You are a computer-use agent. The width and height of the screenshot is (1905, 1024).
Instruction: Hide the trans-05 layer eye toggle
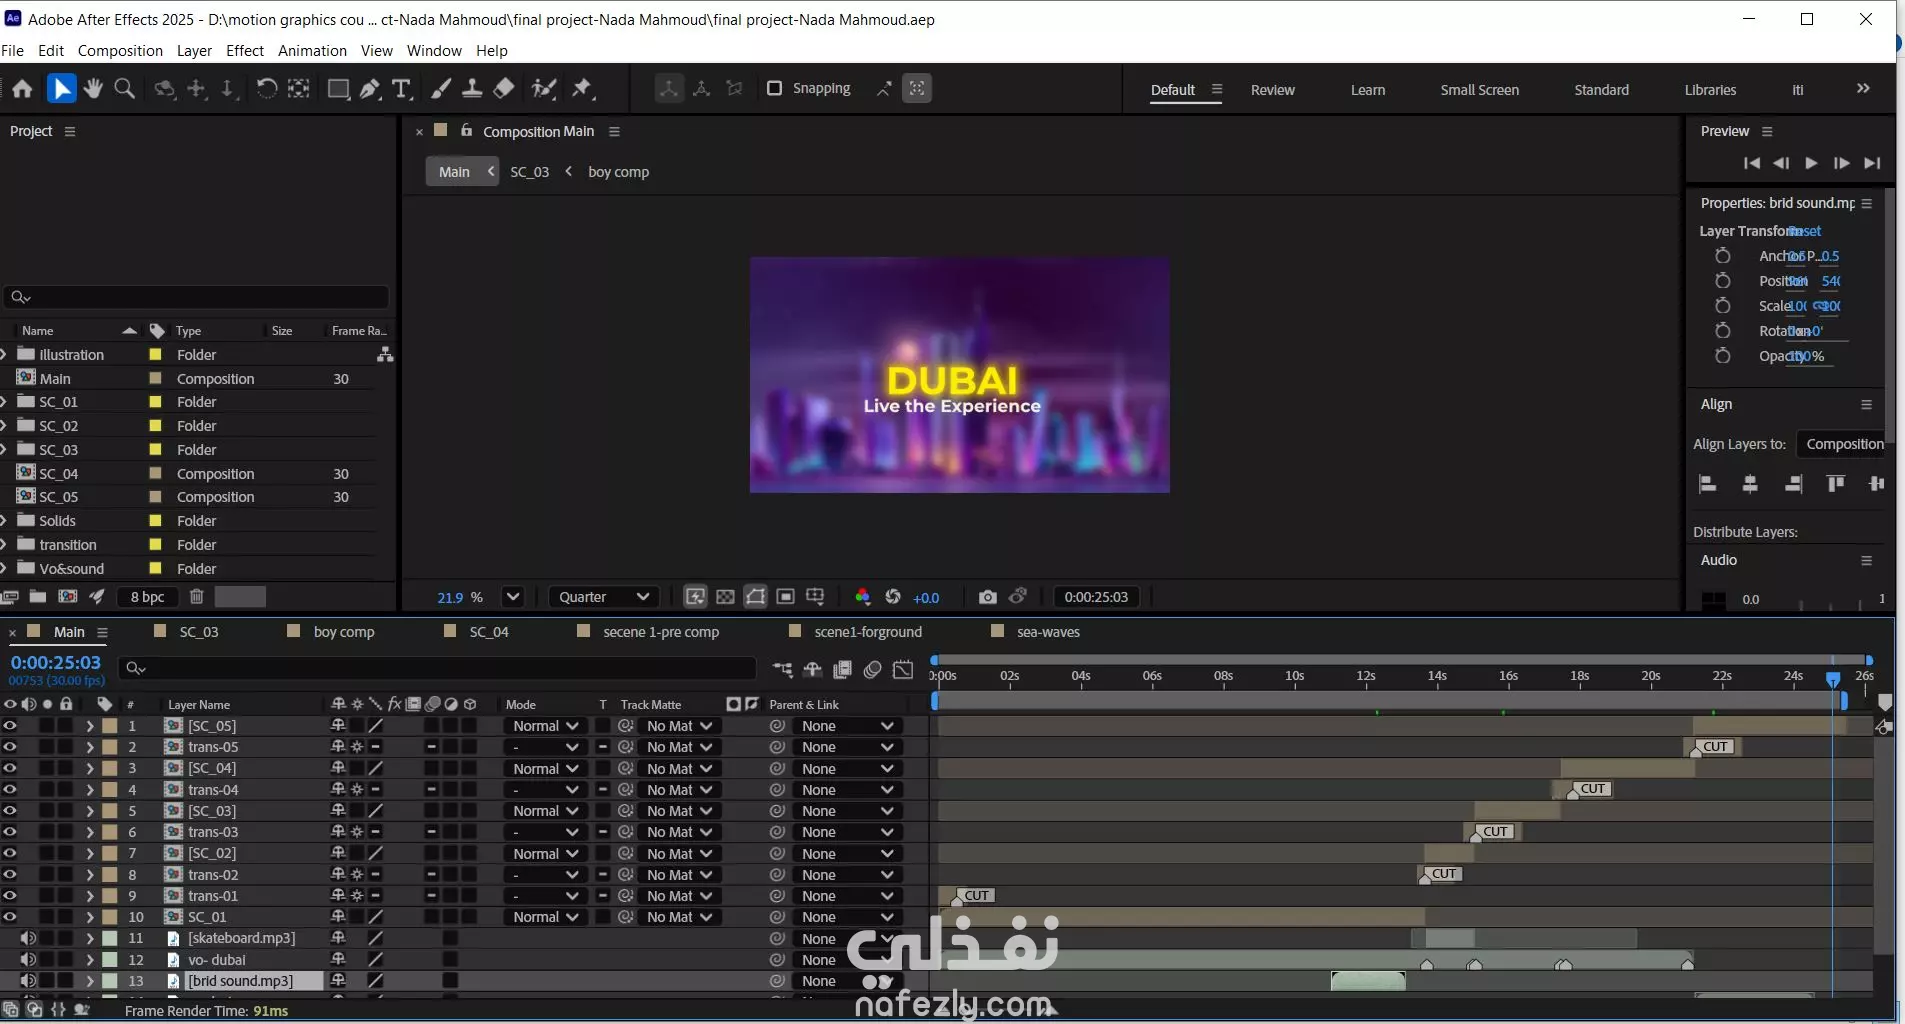tap(10, 747)
